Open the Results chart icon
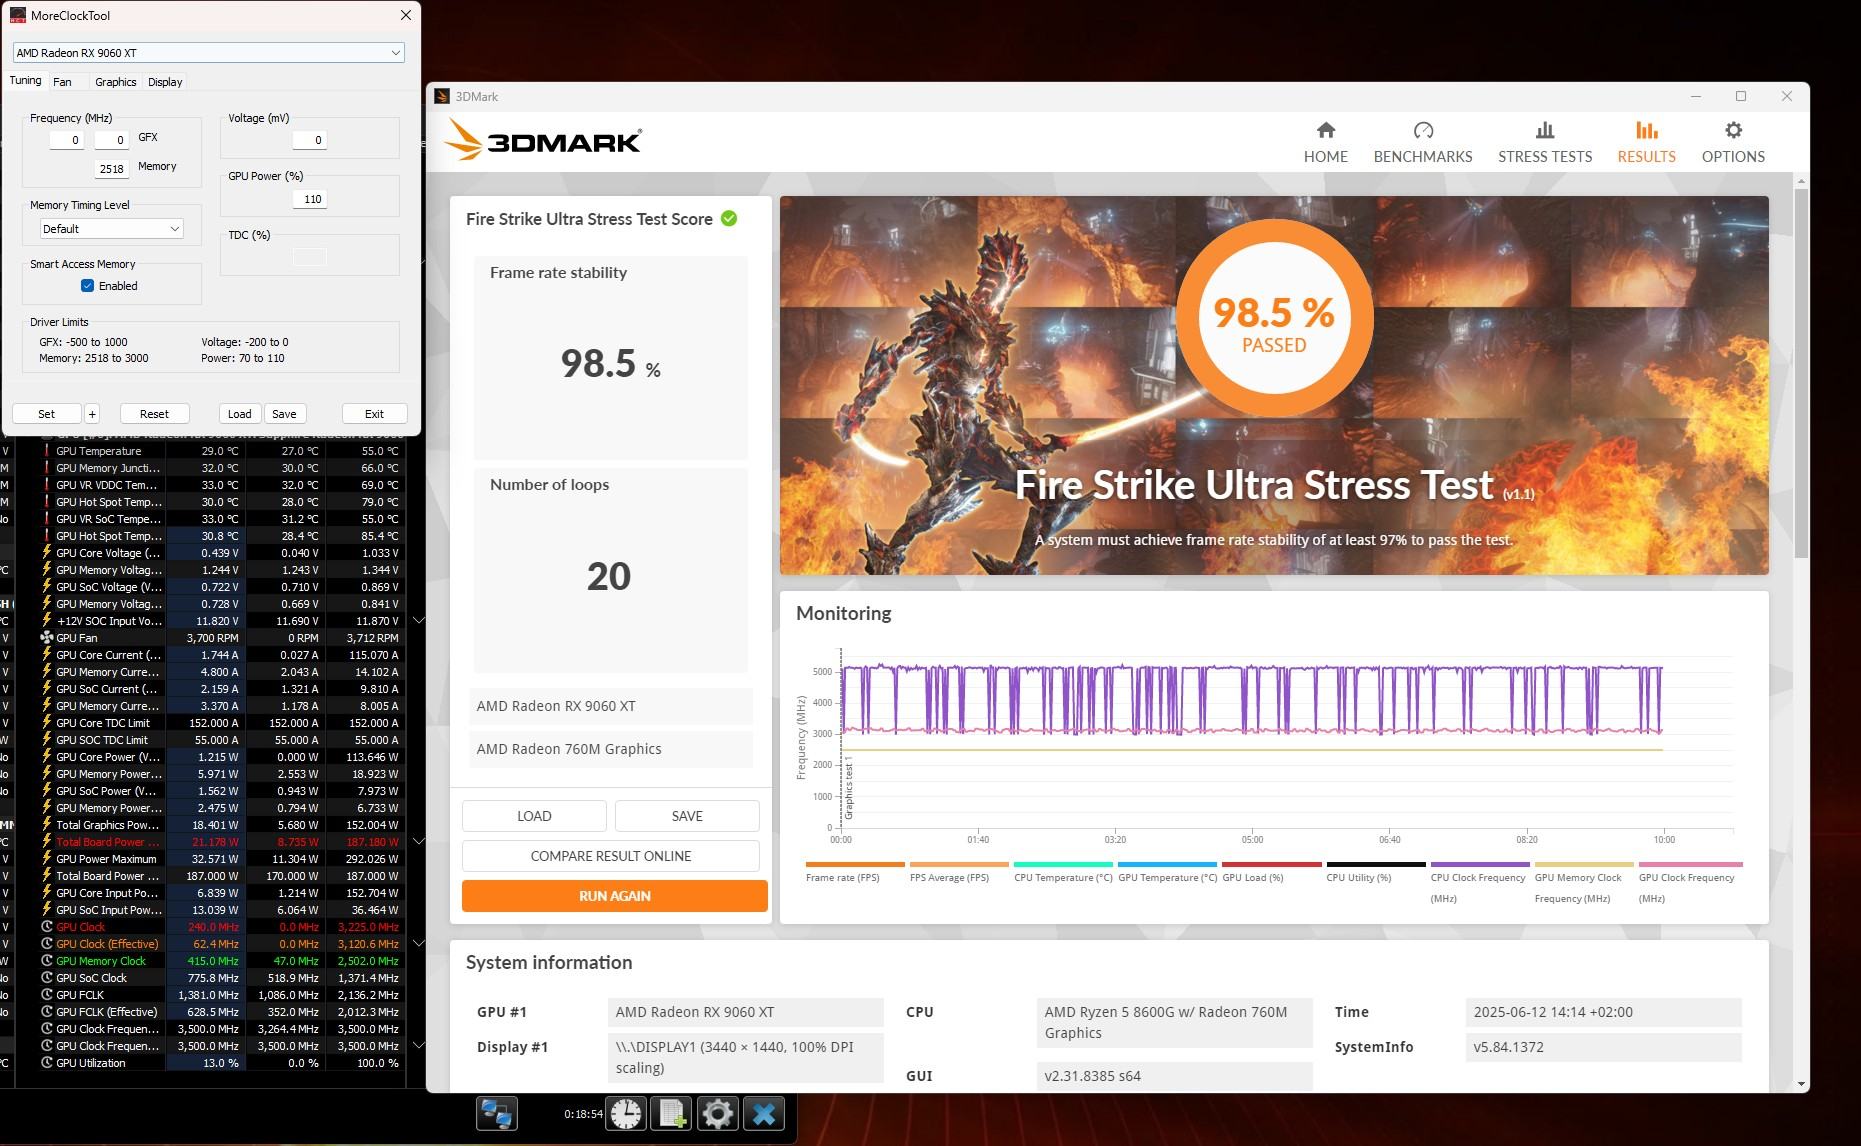 [1646, 130]
